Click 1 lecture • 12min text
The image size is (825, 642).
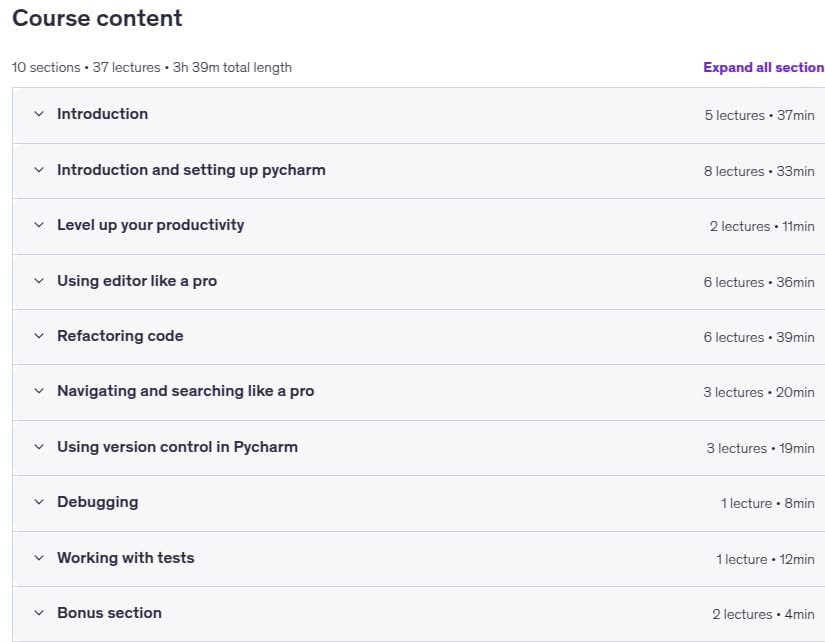[x=765, y=559]
